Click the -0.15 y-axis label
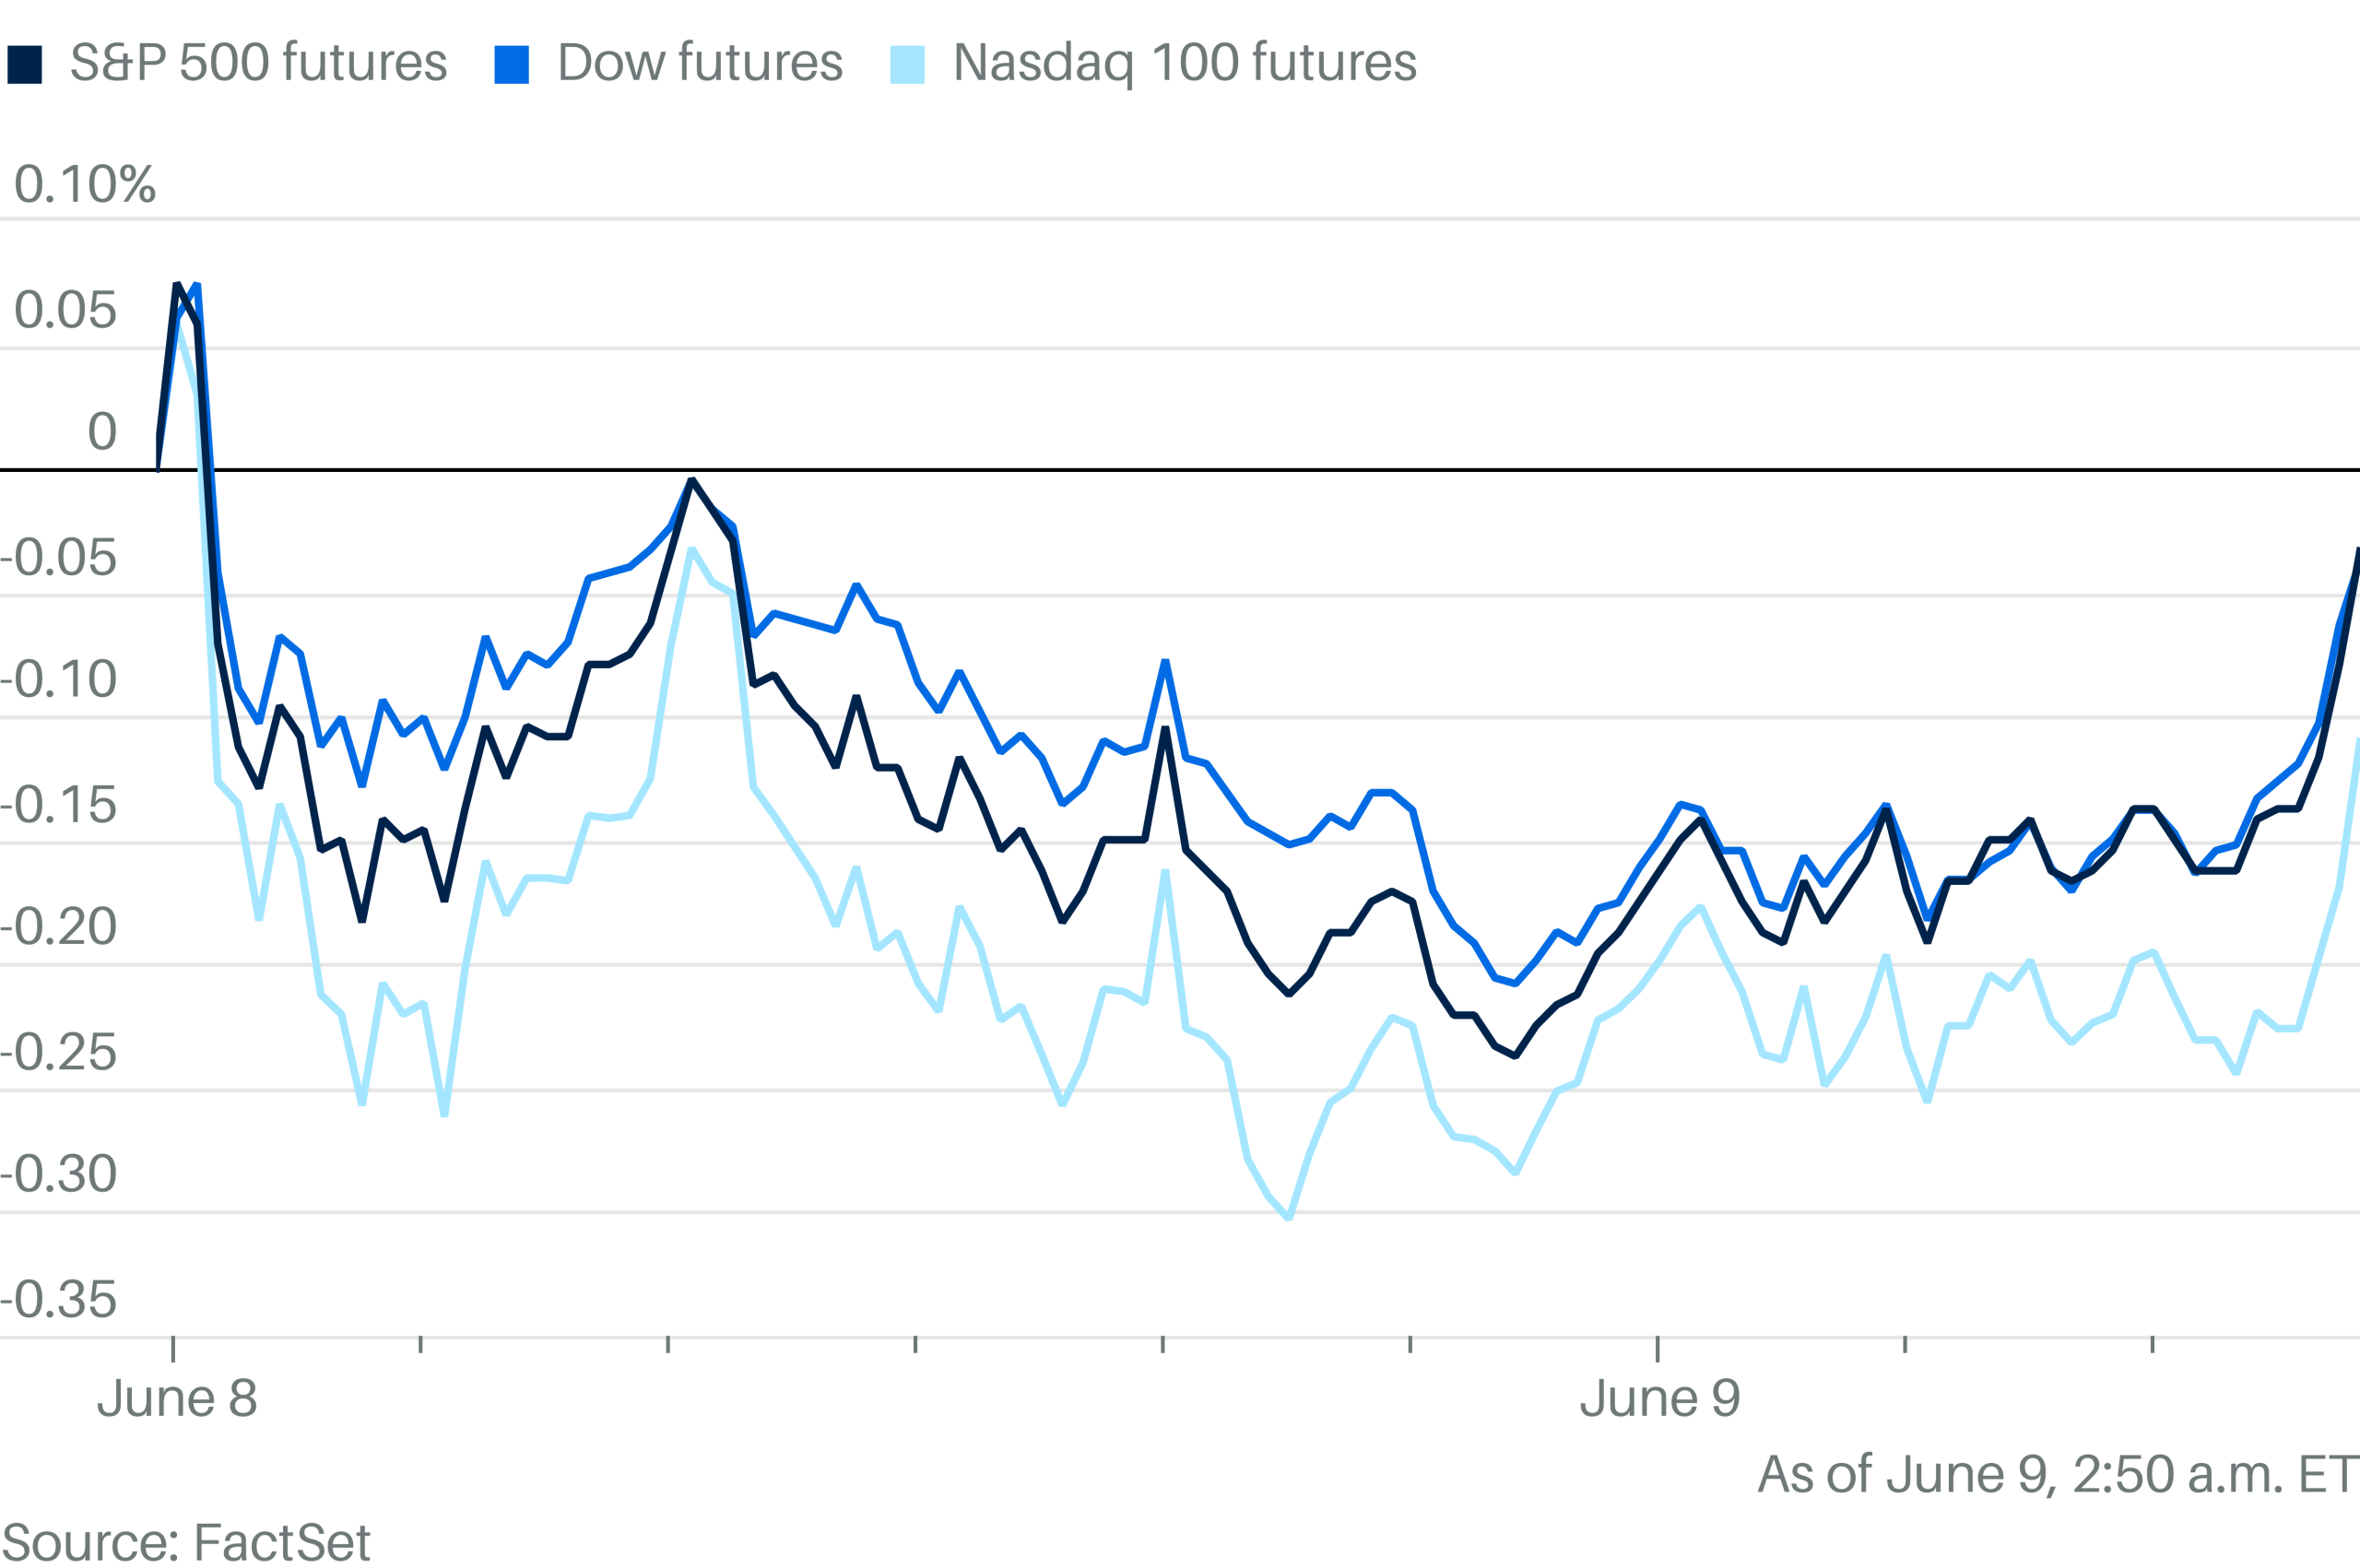This screenshot has width=2360, height=1568. click(x=58, y=806)
